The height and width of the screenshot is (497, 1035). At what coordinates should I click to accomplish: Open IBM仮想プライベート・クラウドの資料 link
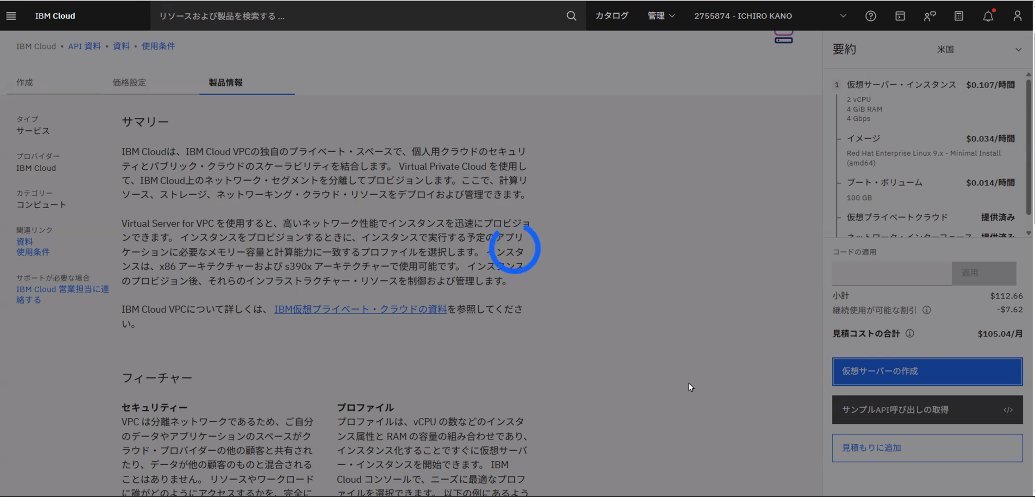[x=360, y=309]
